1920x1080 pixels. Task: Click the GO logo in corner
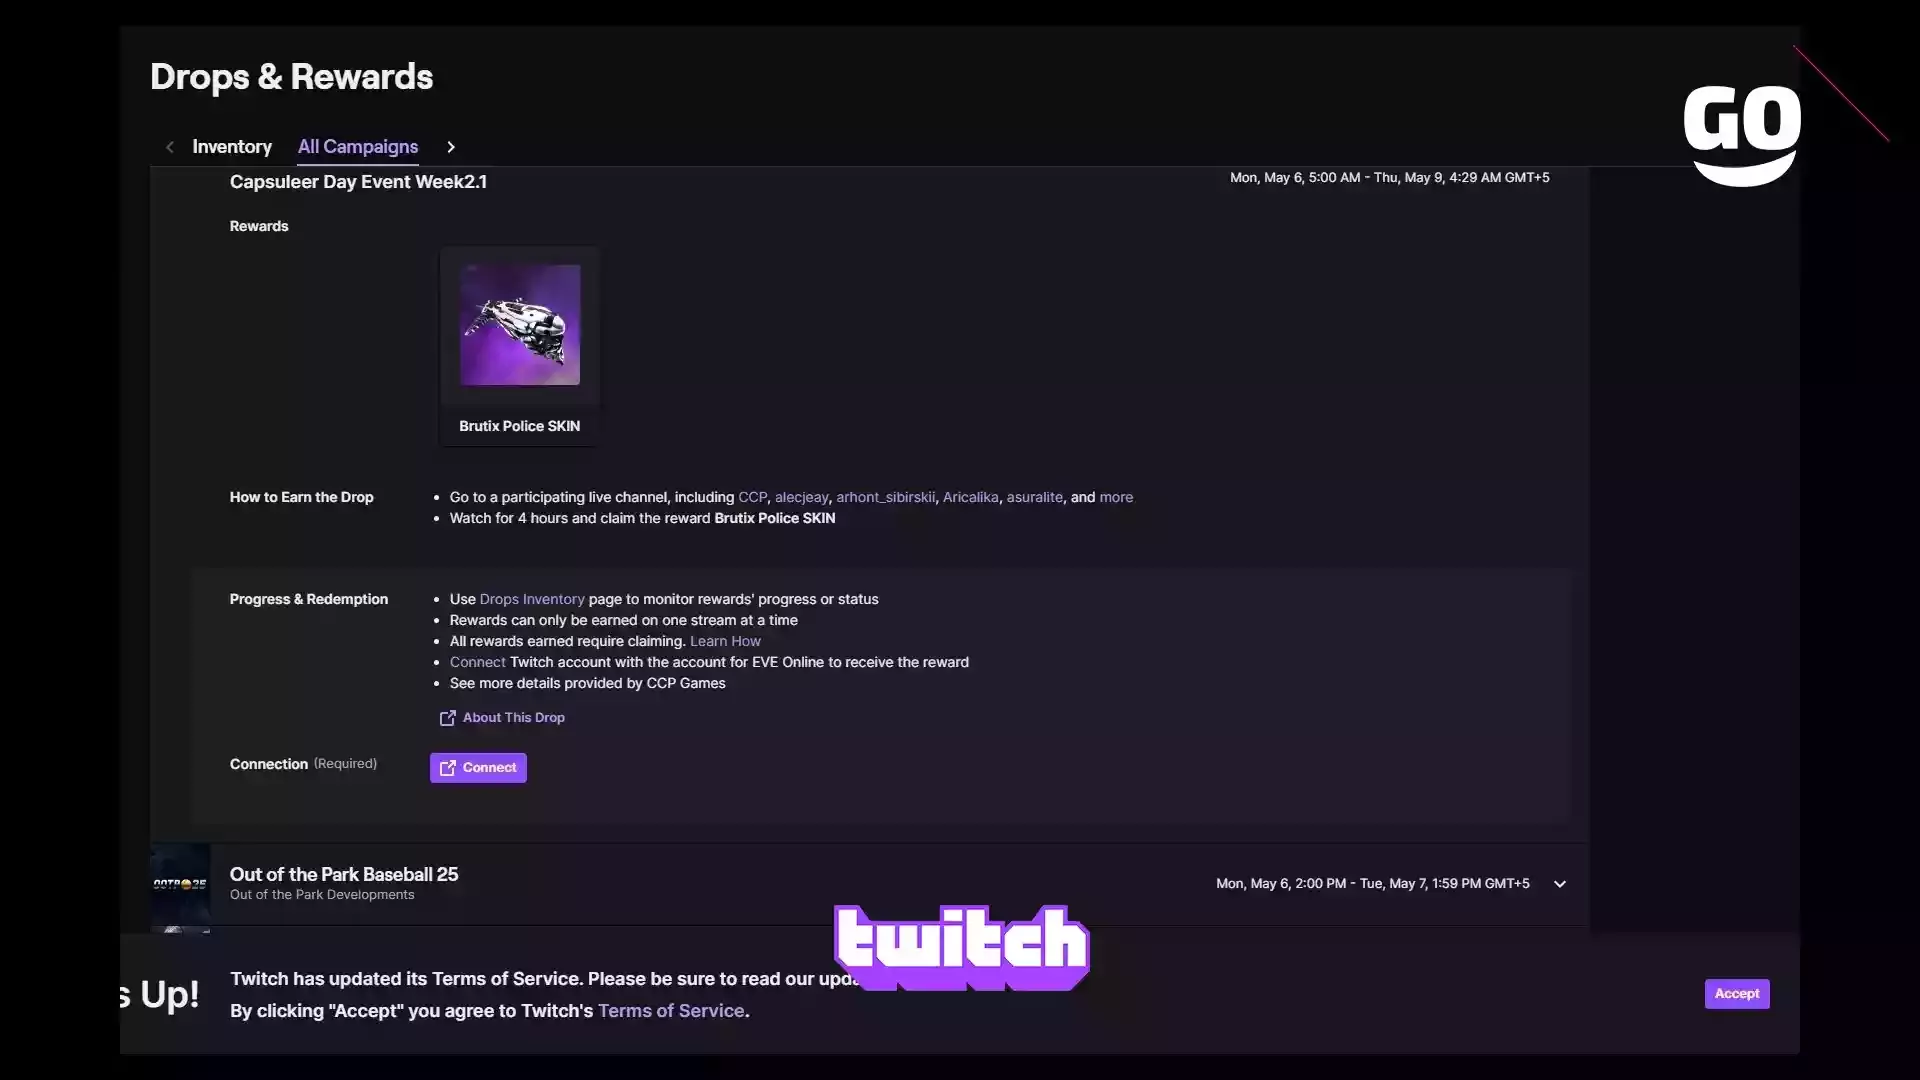coord(1742,135)
